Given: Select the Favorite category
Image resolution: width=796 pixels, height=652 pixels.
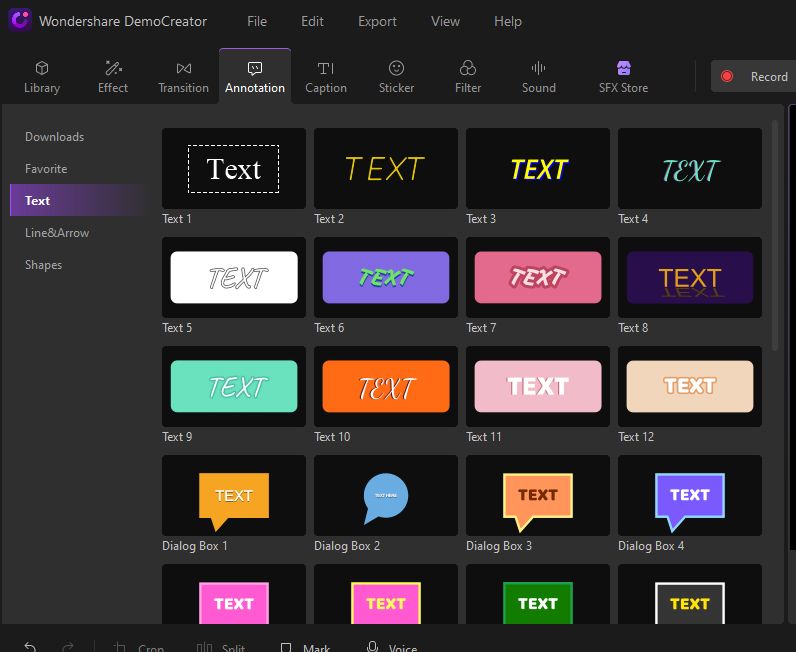Looking at the screenshot, I should [46, 169].
